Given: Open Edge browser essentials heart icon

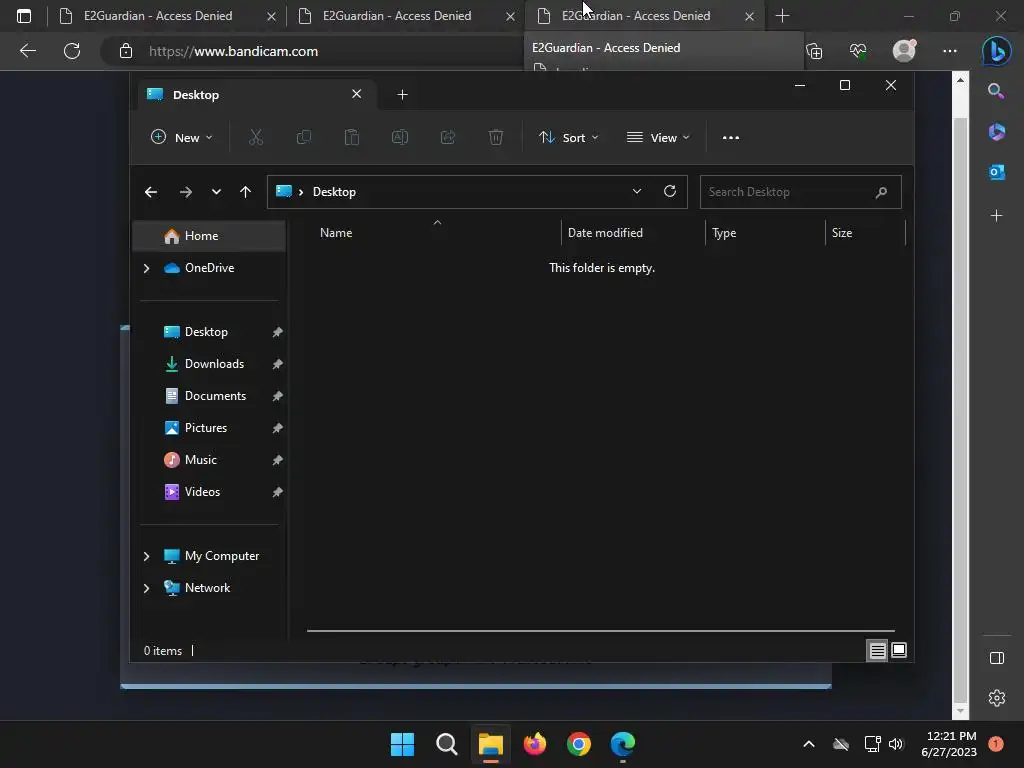Looking at the screenshot, I should 858,51.
